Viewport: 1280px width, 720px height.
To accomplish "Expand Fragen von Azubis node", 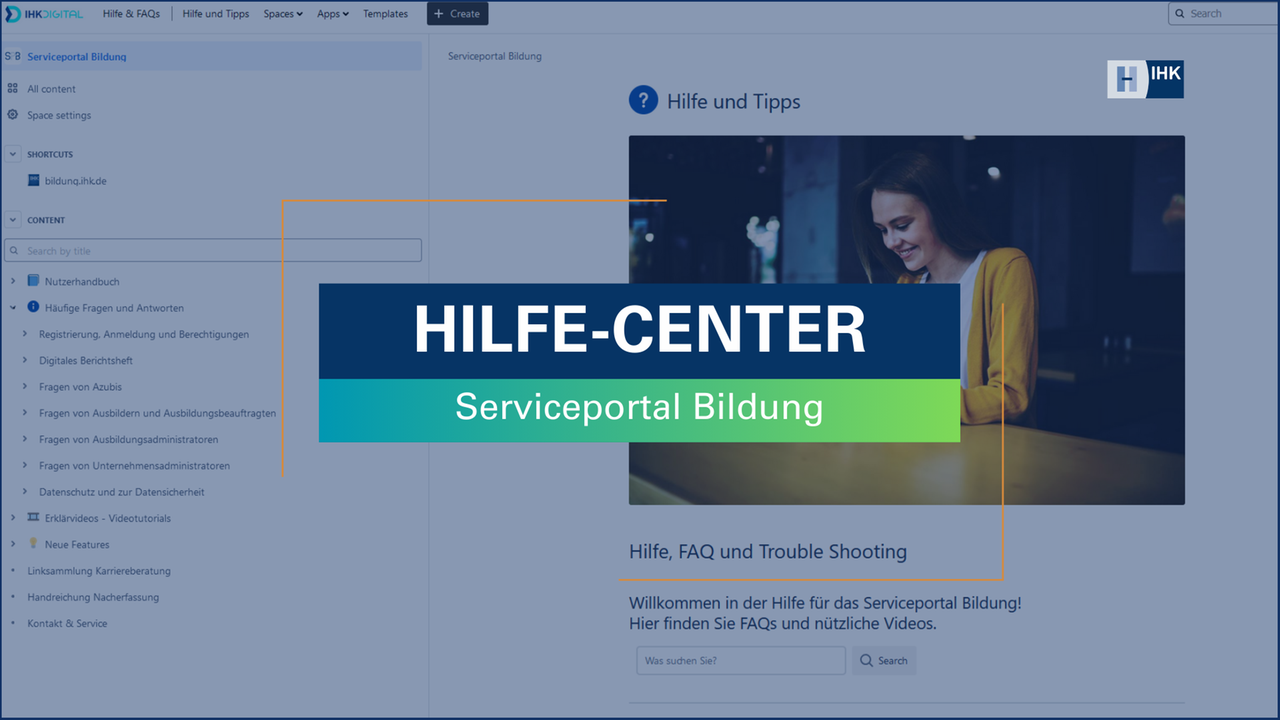I will (25, 387).
